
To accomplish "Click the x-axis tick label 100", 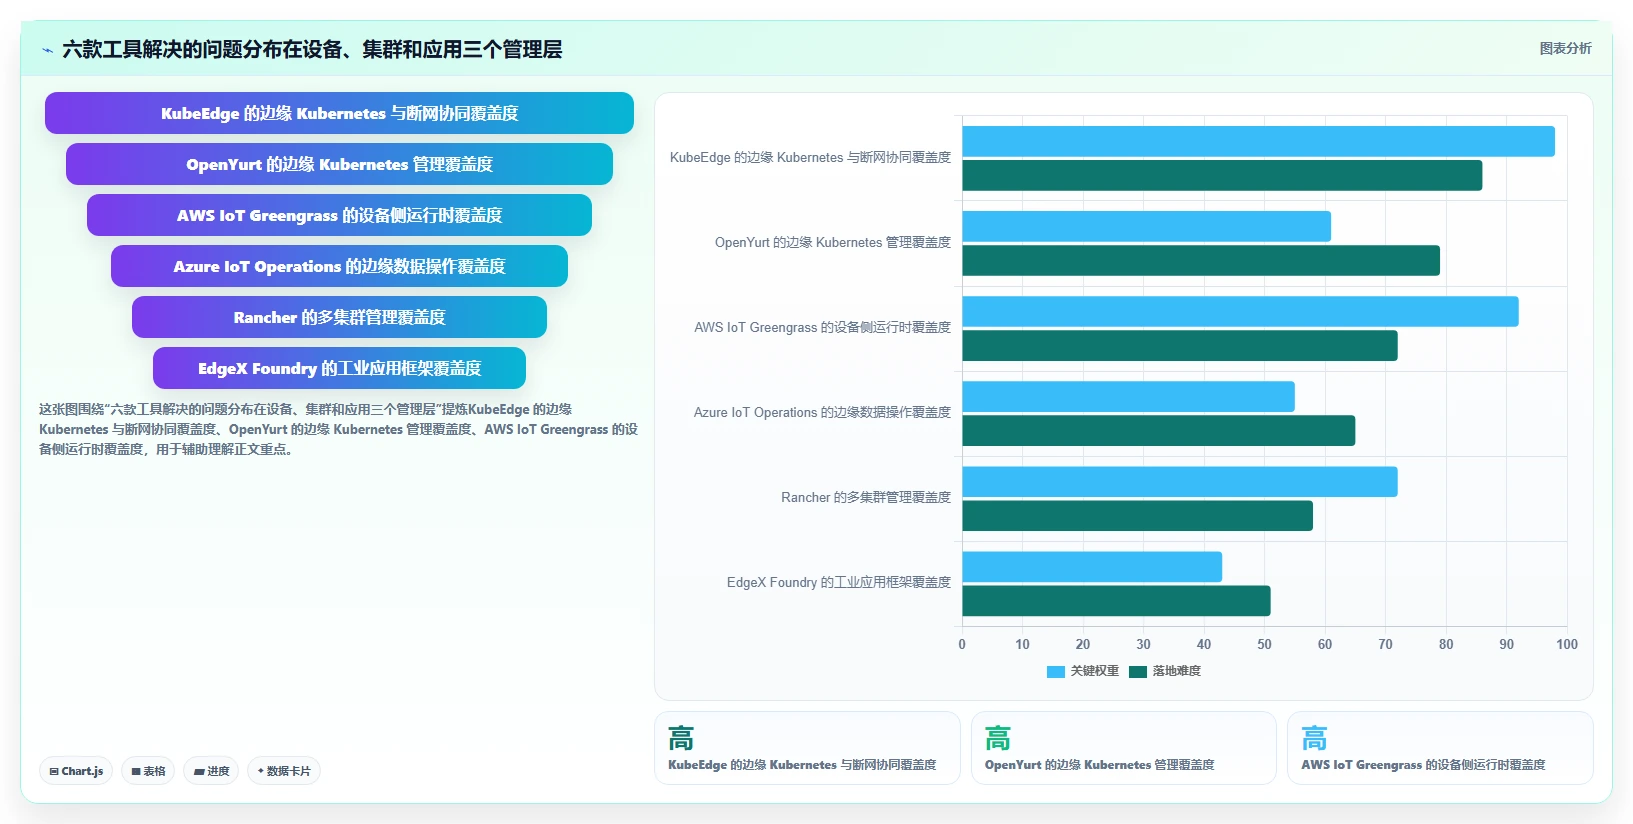I will 1567,644.
